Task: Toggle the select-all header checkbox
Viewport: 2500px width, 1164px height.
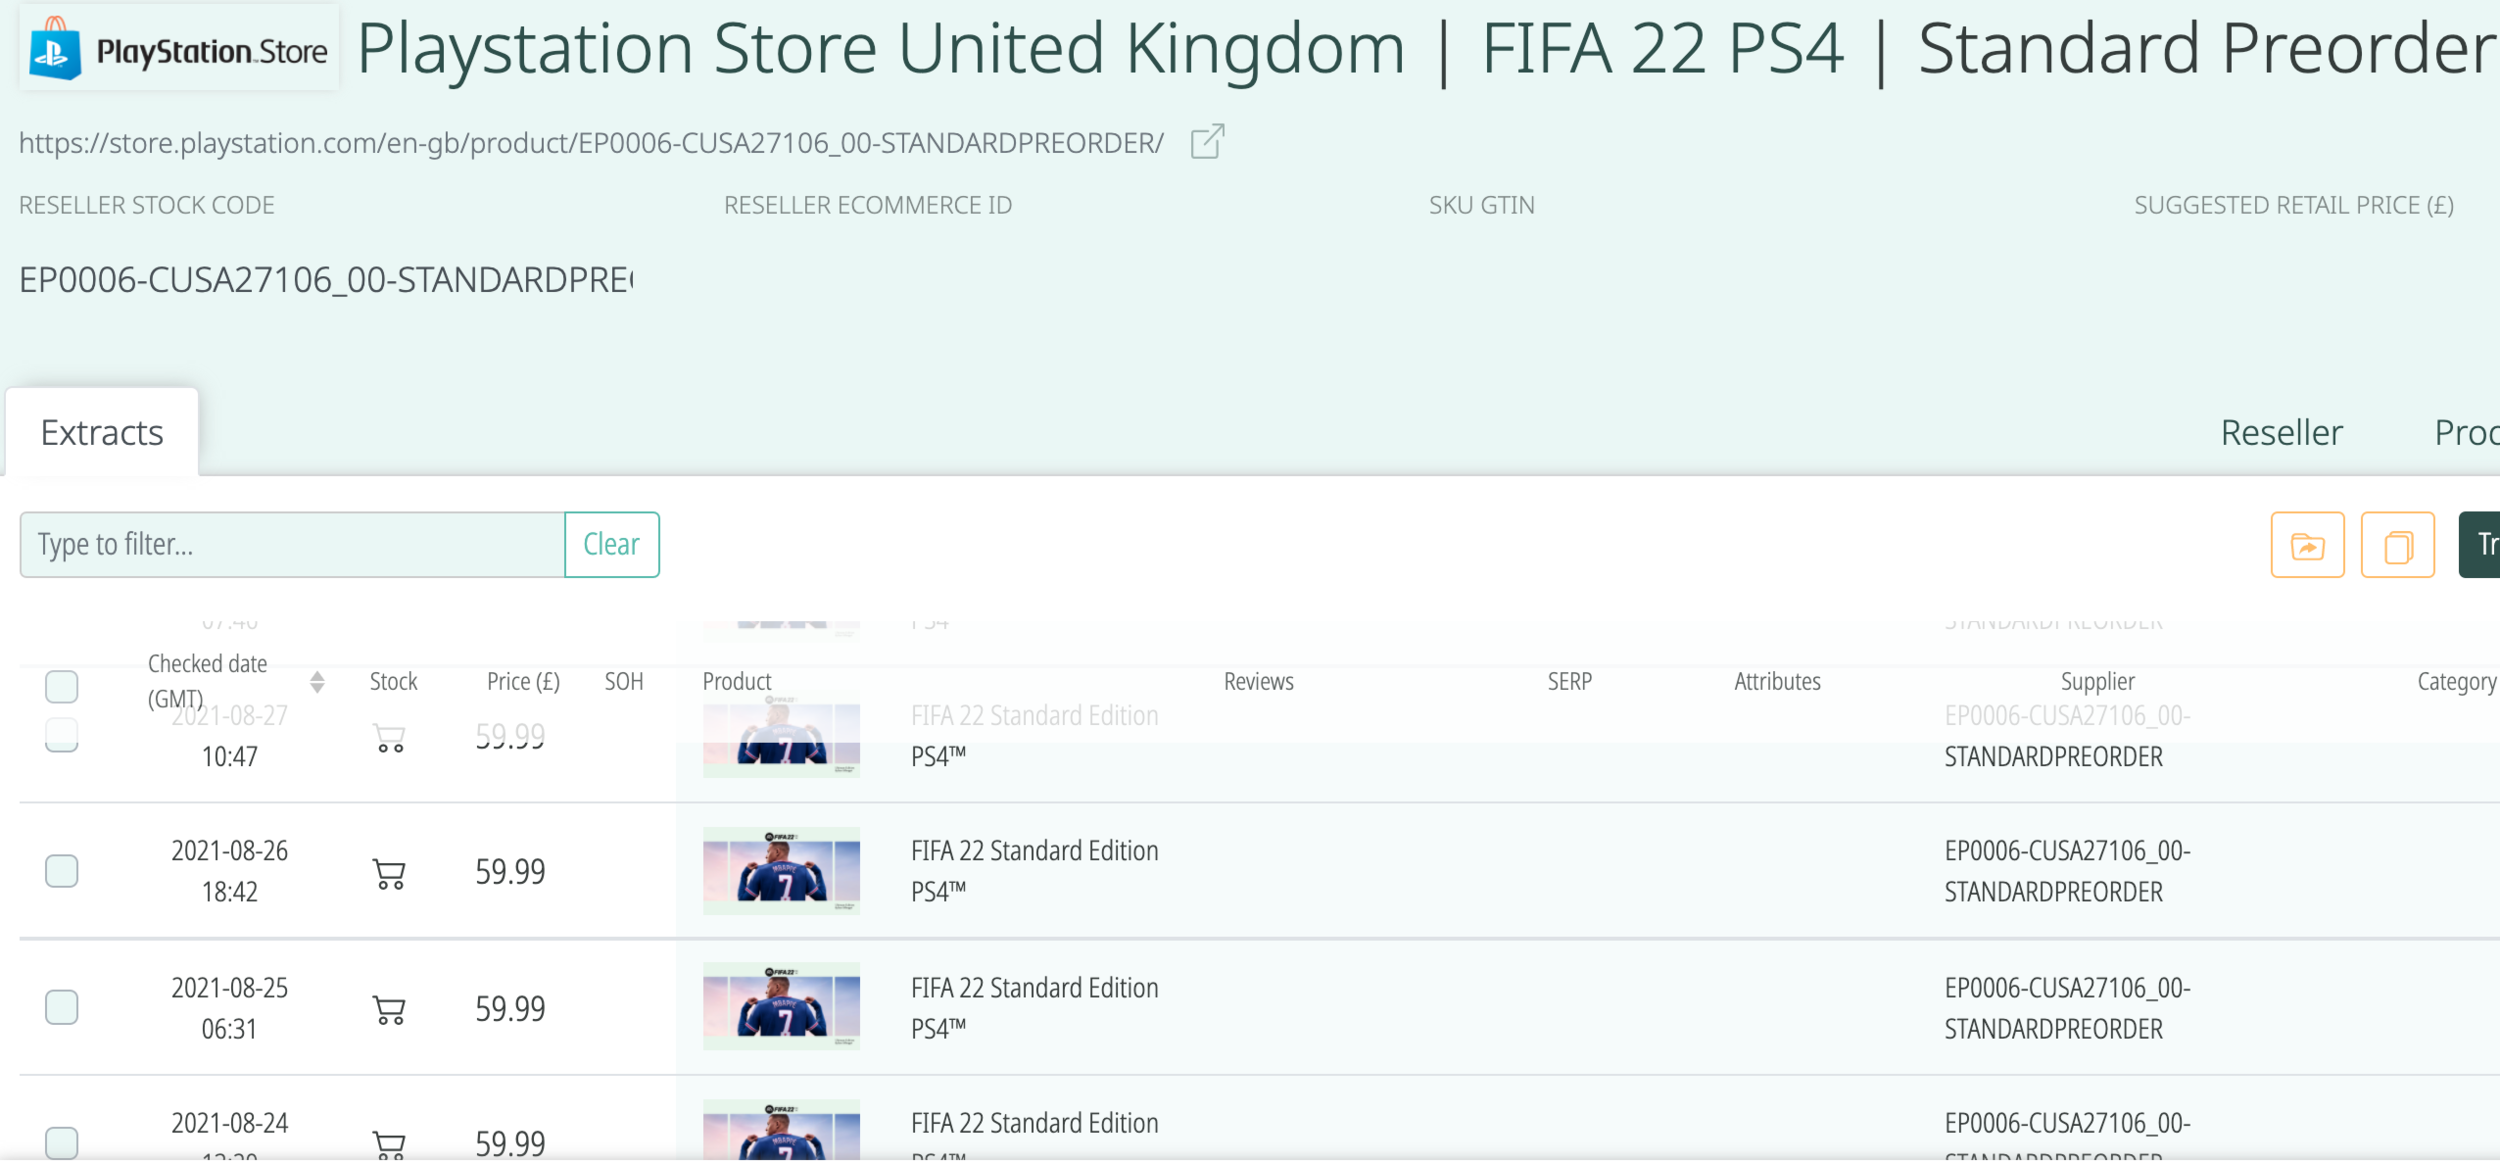Action: point(62,686)
